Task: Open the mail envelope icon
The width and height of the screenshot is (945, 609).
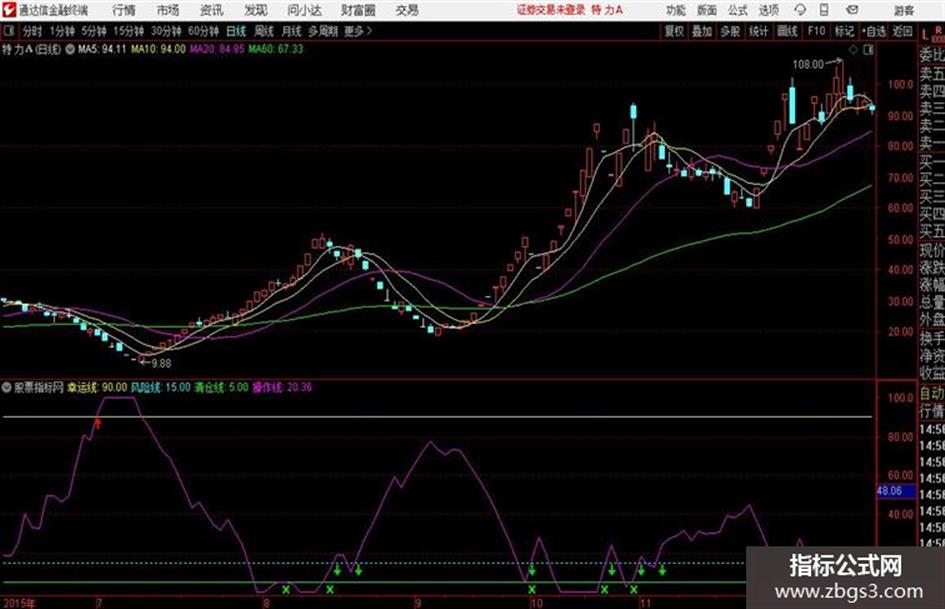Action: pos(852,10)
